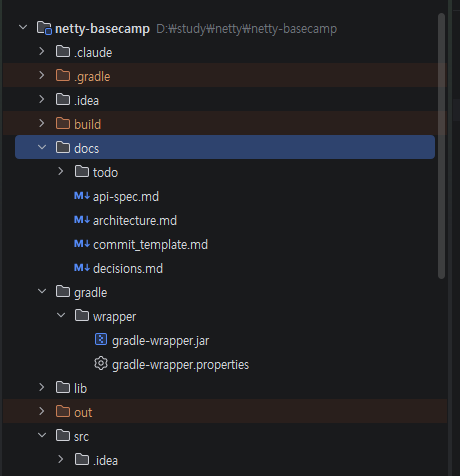Viewport: 460px width, 476px height.
Task: Click the wrapper folder icon
Action: pyautogui.click(x=82, y=315)
